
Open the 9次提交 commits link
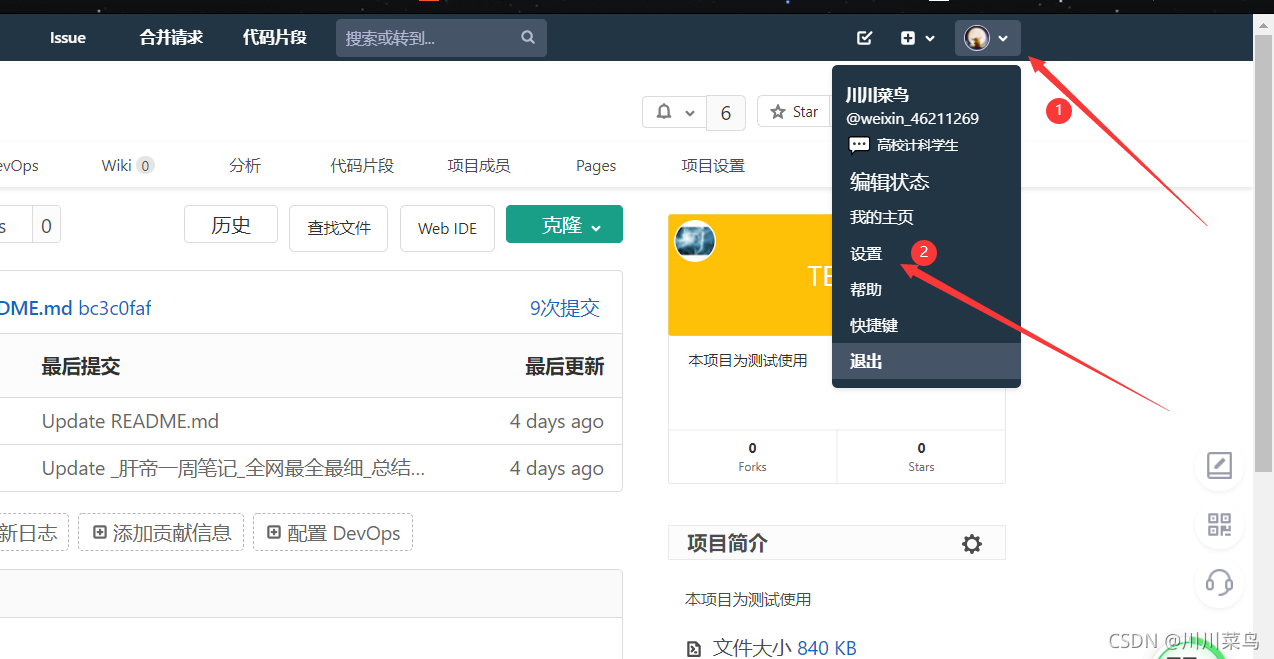564,308
